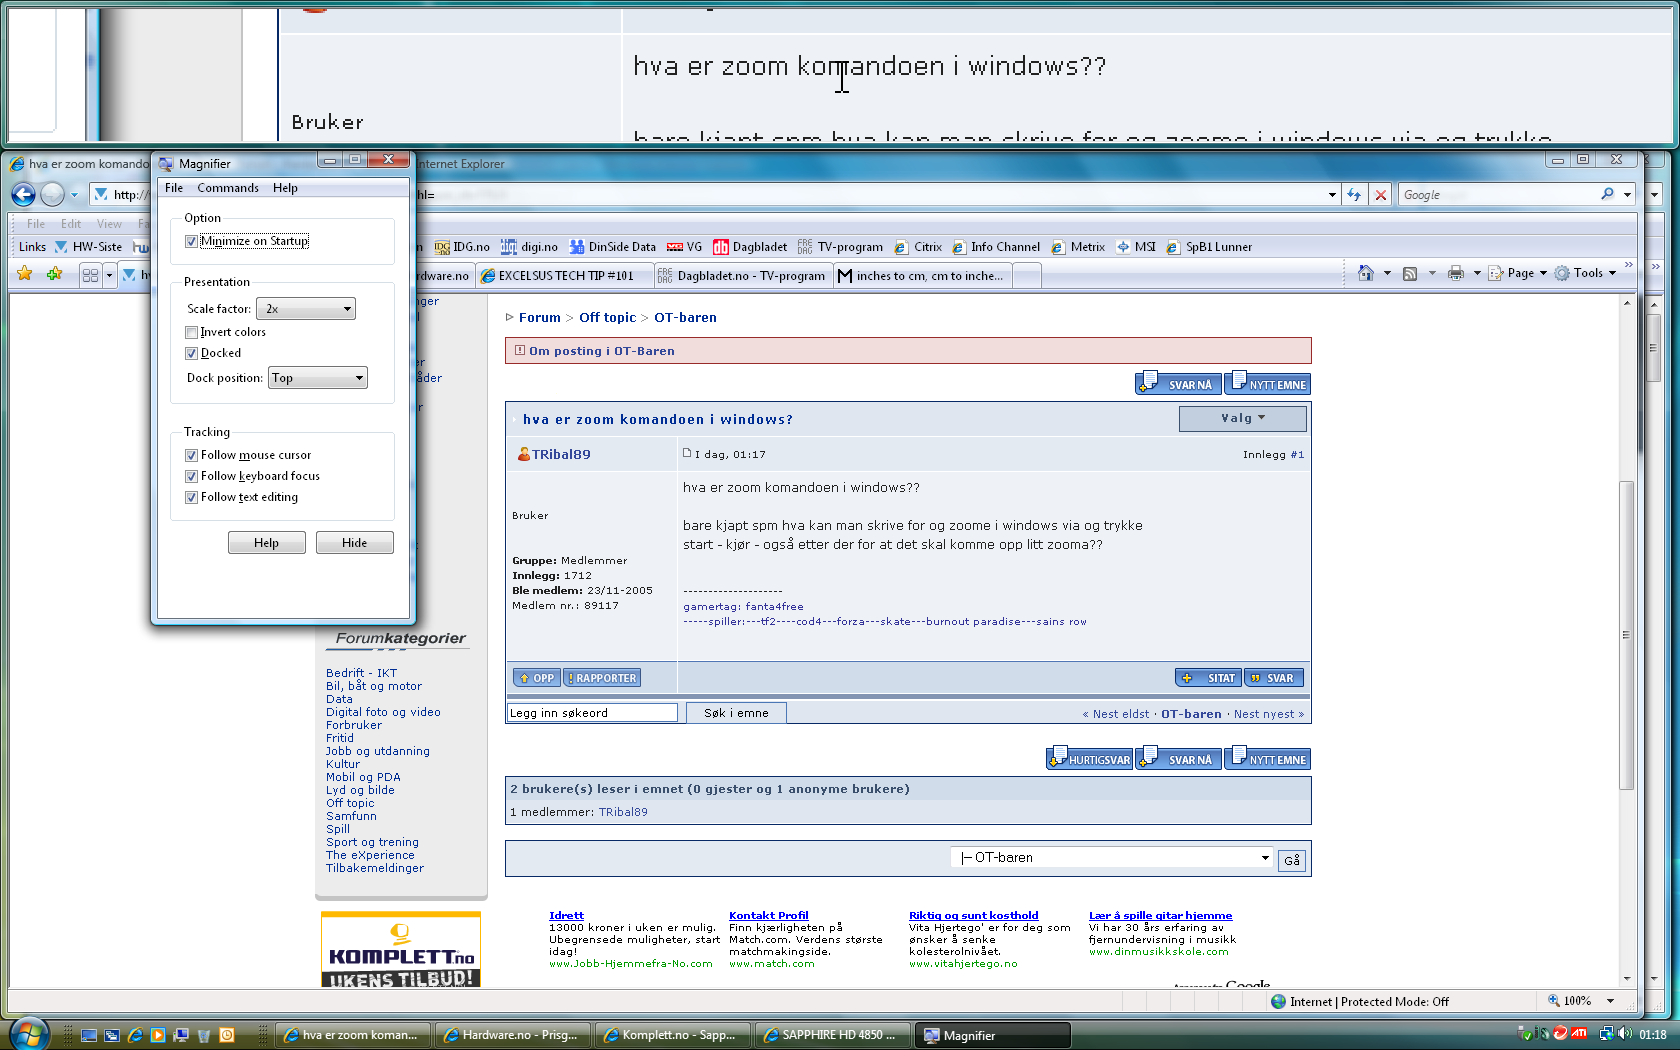The height and width of the screenshot is (1050, 1680).
Task: Click the volume speaker tray icon
Action: point(1624,1034)
